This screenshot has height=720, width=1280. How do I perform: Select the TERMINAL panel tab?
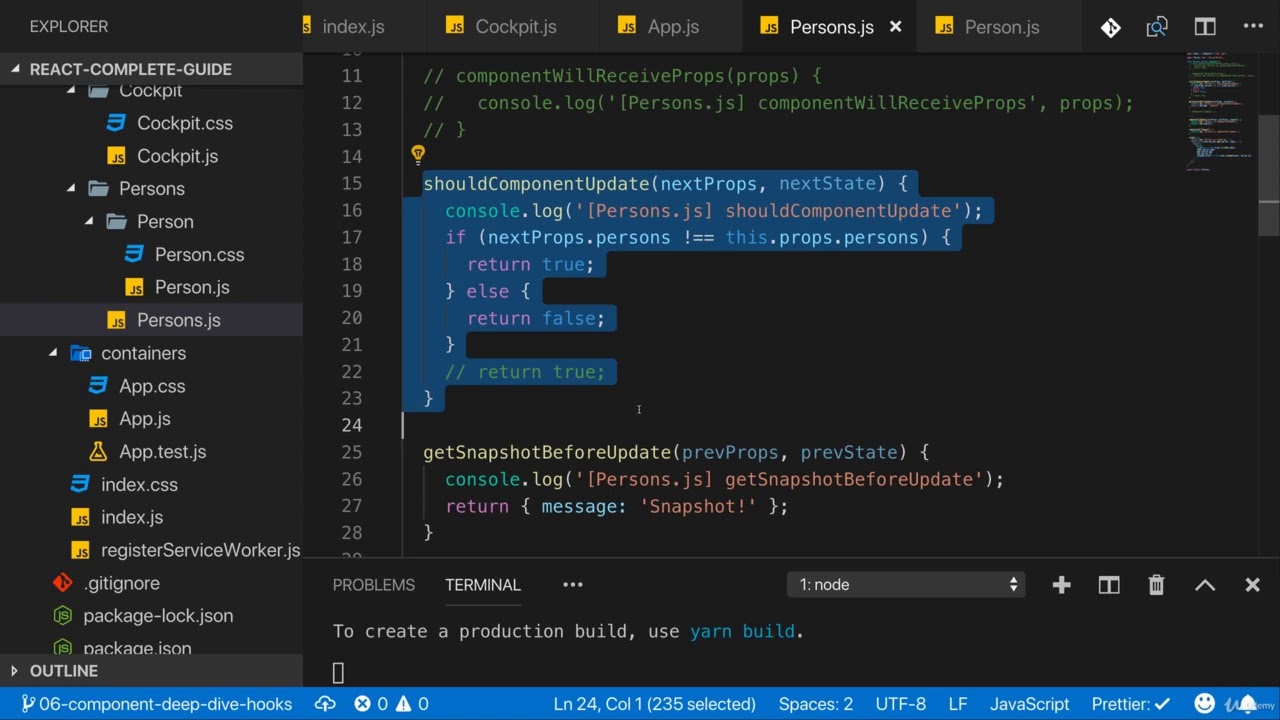(x=483, y=585)
